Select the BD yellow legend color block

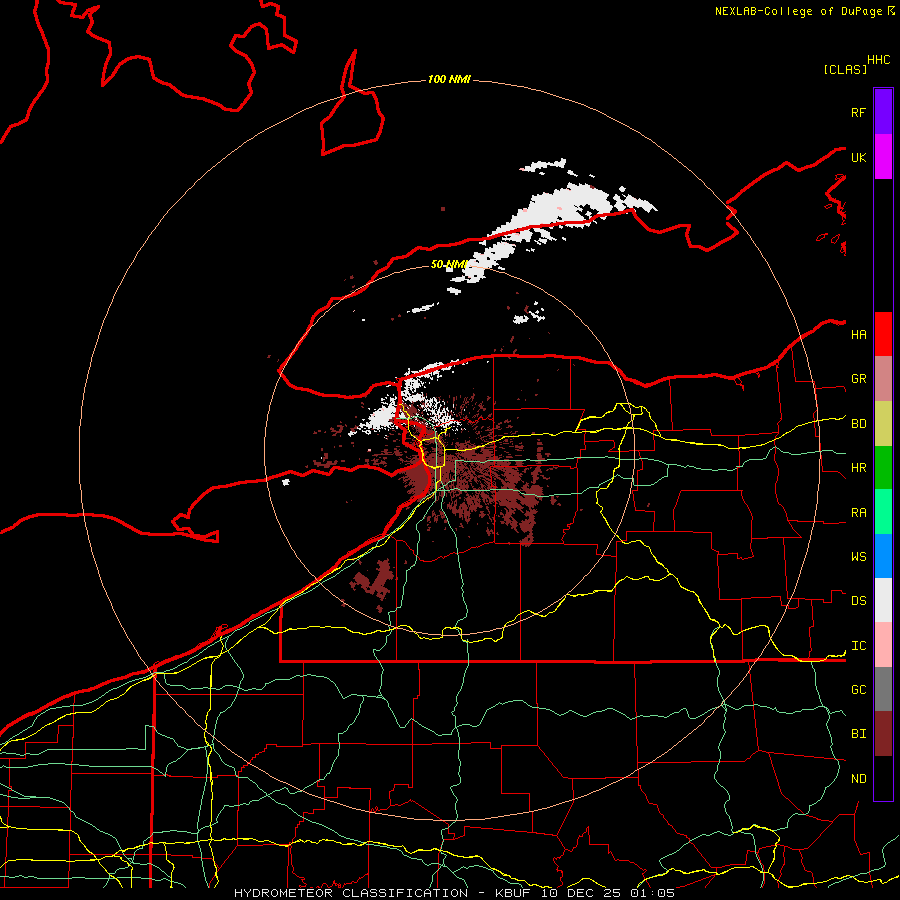pyautogui.click(x=883, y=423)
